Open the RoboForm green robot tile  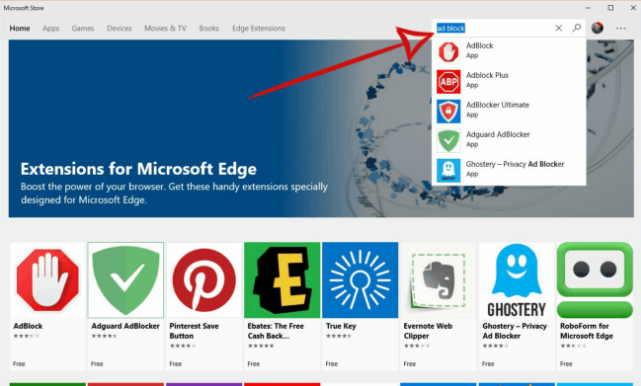(x=595, y=280)
